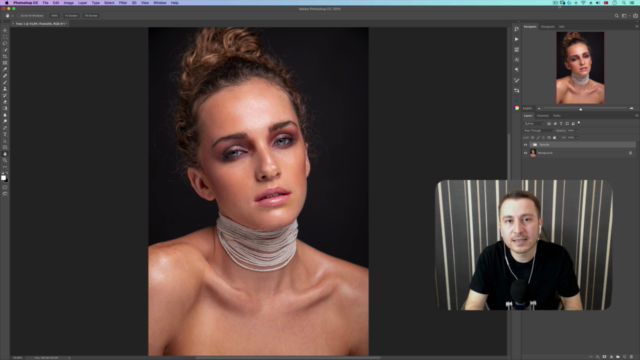
Task: Open the Layers panel flyout menu
Action: pyautogui.click(x=637, y=116)
